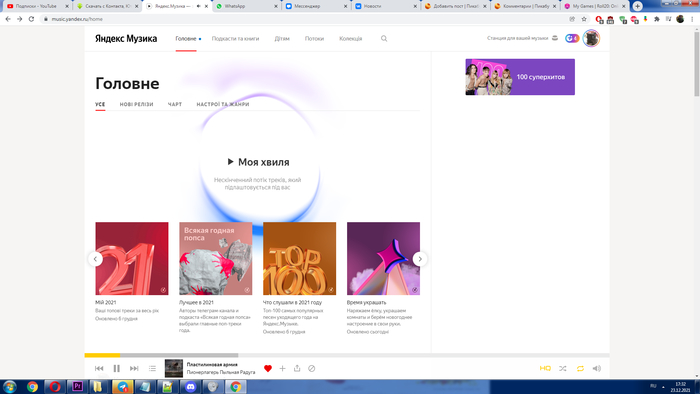
Task: Seek in the track progress bar
Action: pos(347,355)
